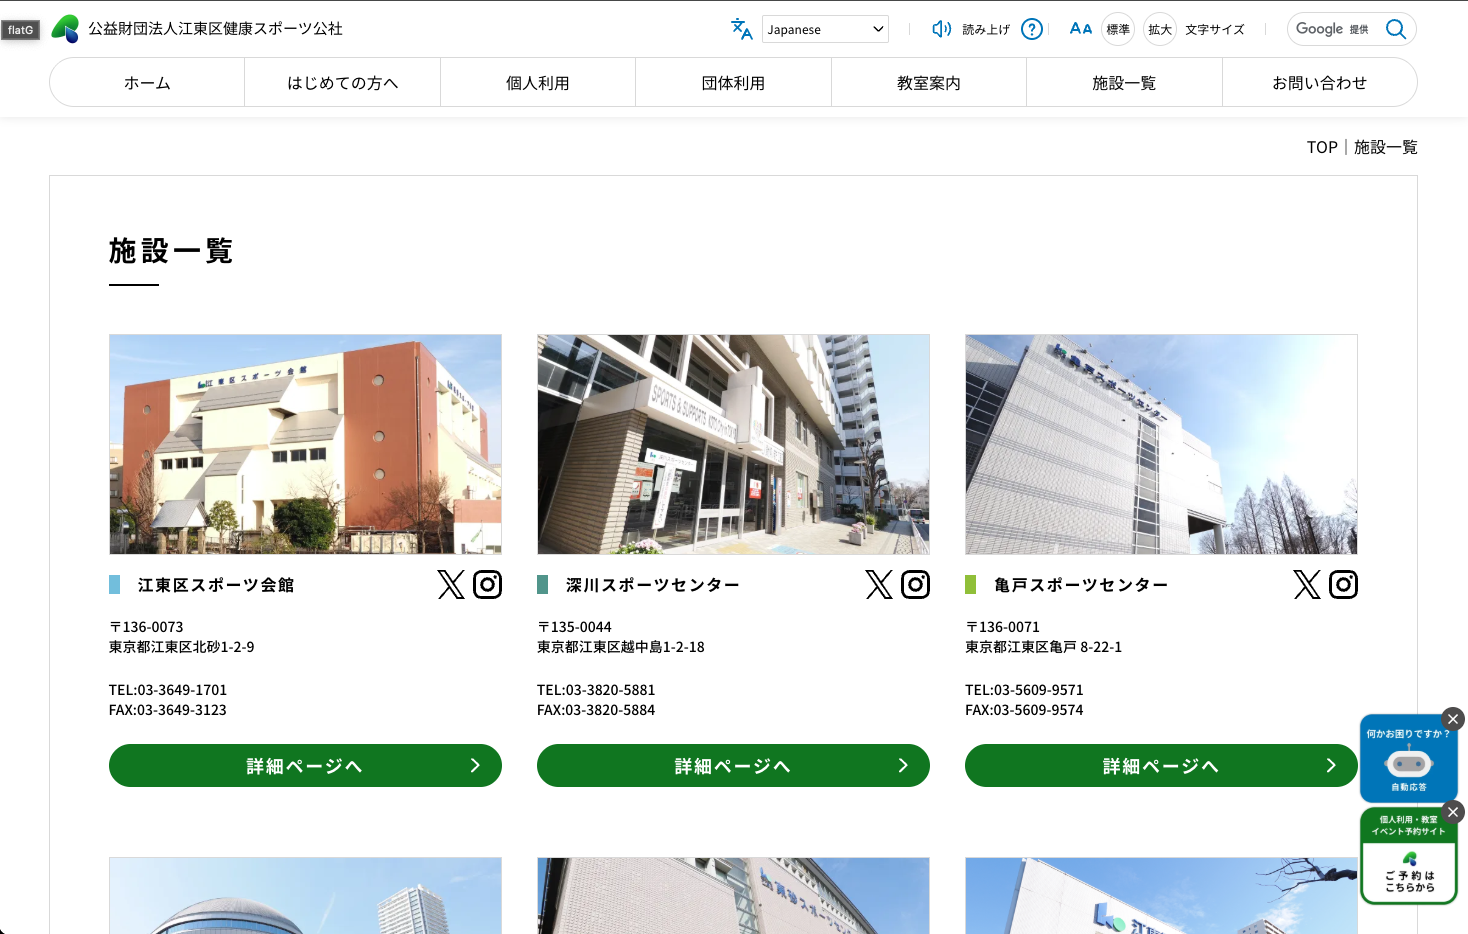Click the 亀戸スポーツセンター facility name
This screenshot has width=1468, height=934.
point(1081,585)
